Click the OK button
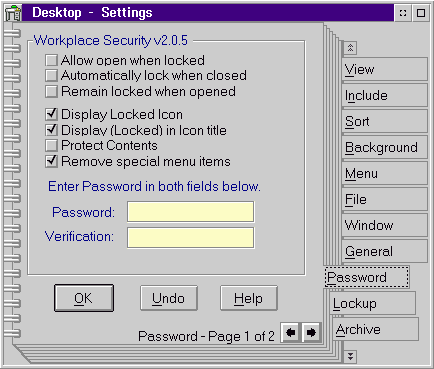The width and height of the screenshot is (434, 369). 84,298
